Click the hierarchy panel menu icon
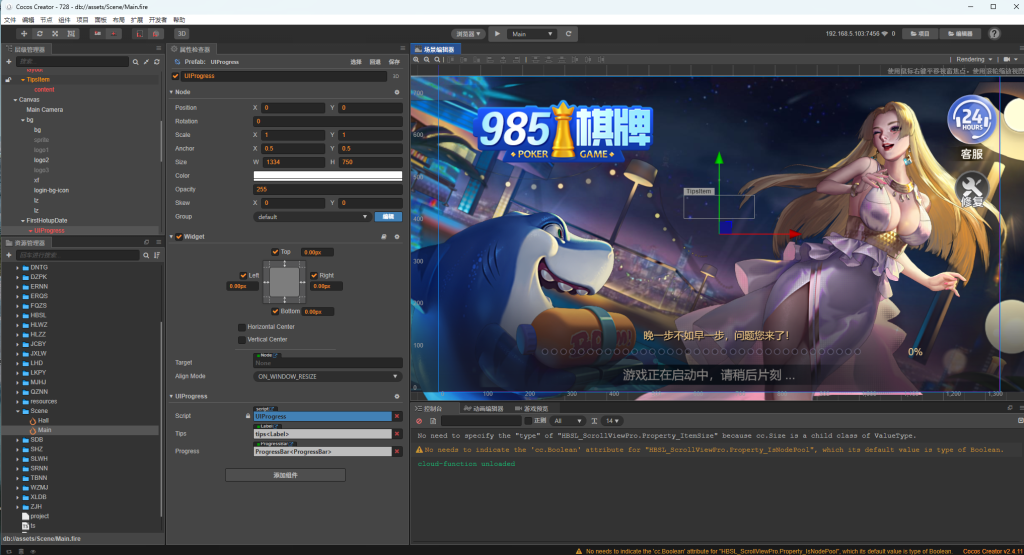This screenshot has width=1024, height=555. (158, 48)
